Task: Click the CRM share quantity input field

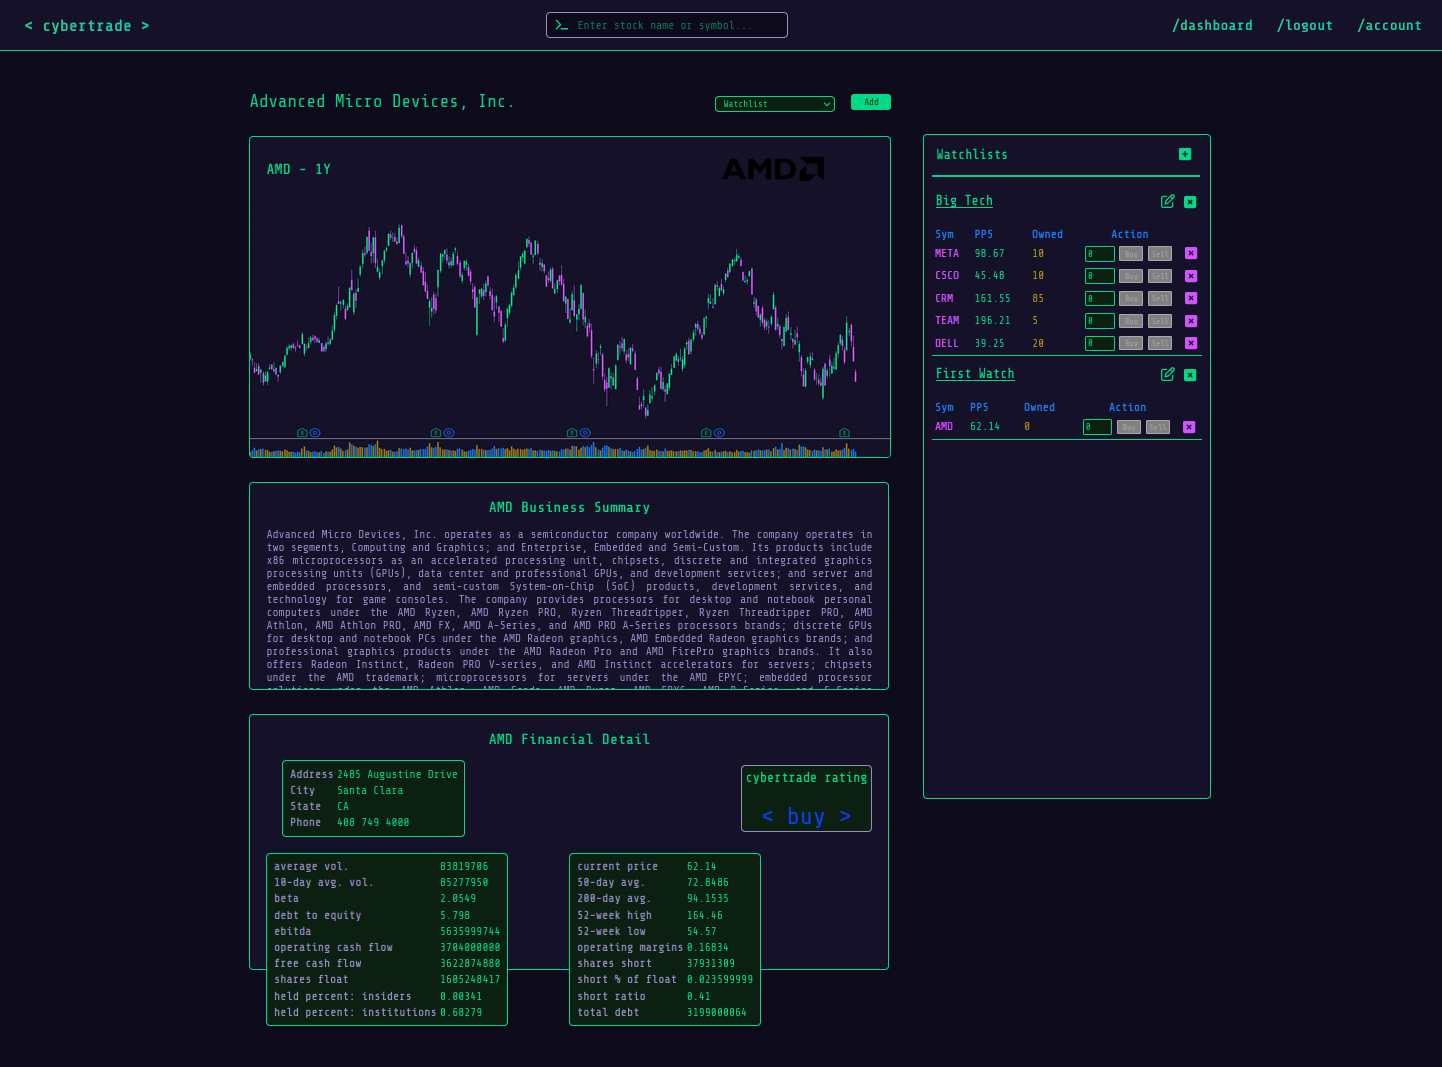Action: (1099, 298)
